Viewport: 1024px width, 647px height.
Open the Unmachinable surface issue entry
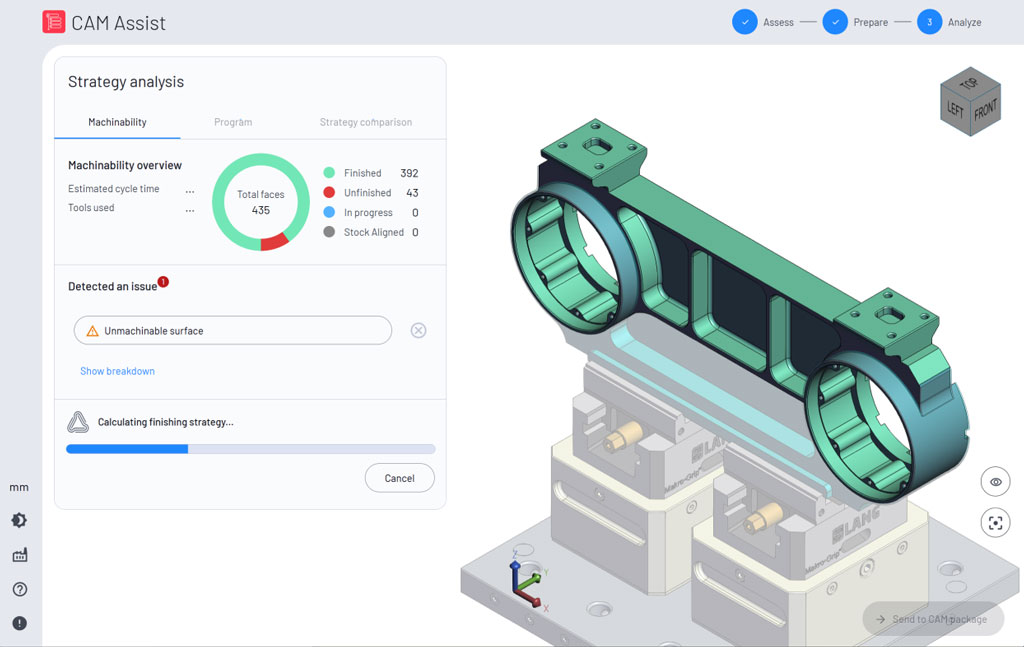click(x=232, y=330)
